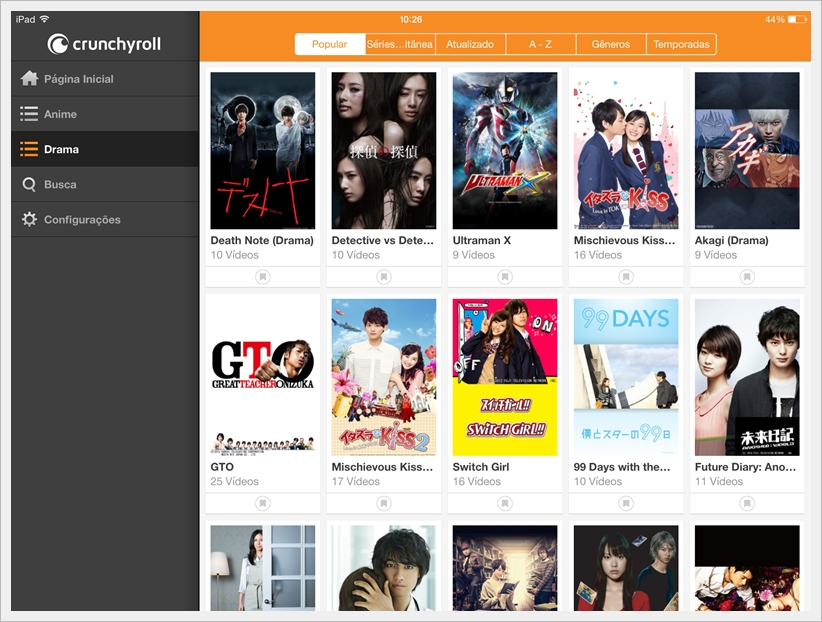The width and height of the screenshot is (822, 622).
Task: Tap bookmark icon under Mischievous Kiss 16 Vídeos
Action: tap(626, 276)
